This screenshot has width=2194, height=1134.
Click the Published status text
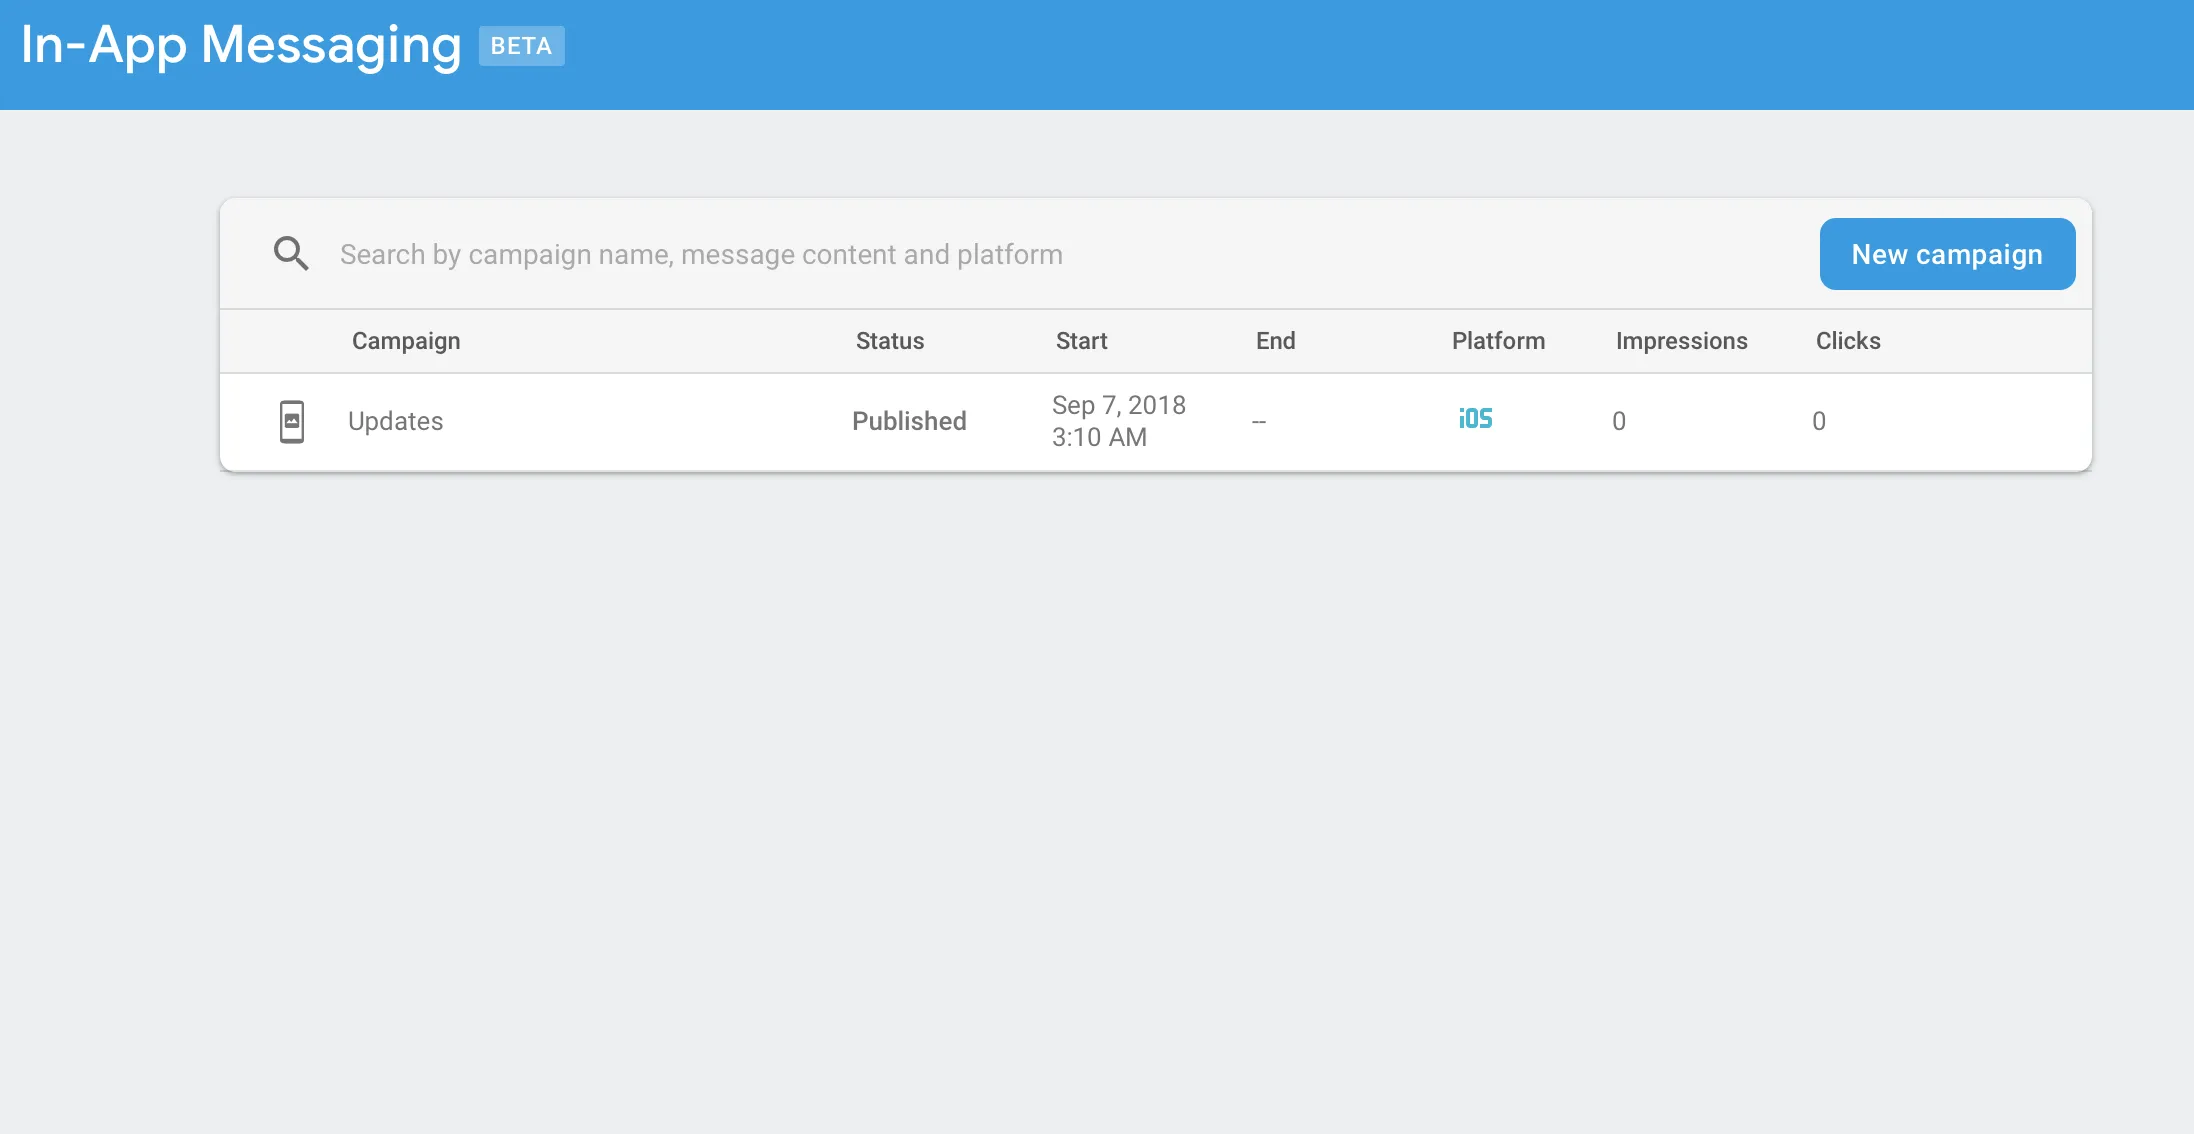point(909,421)
